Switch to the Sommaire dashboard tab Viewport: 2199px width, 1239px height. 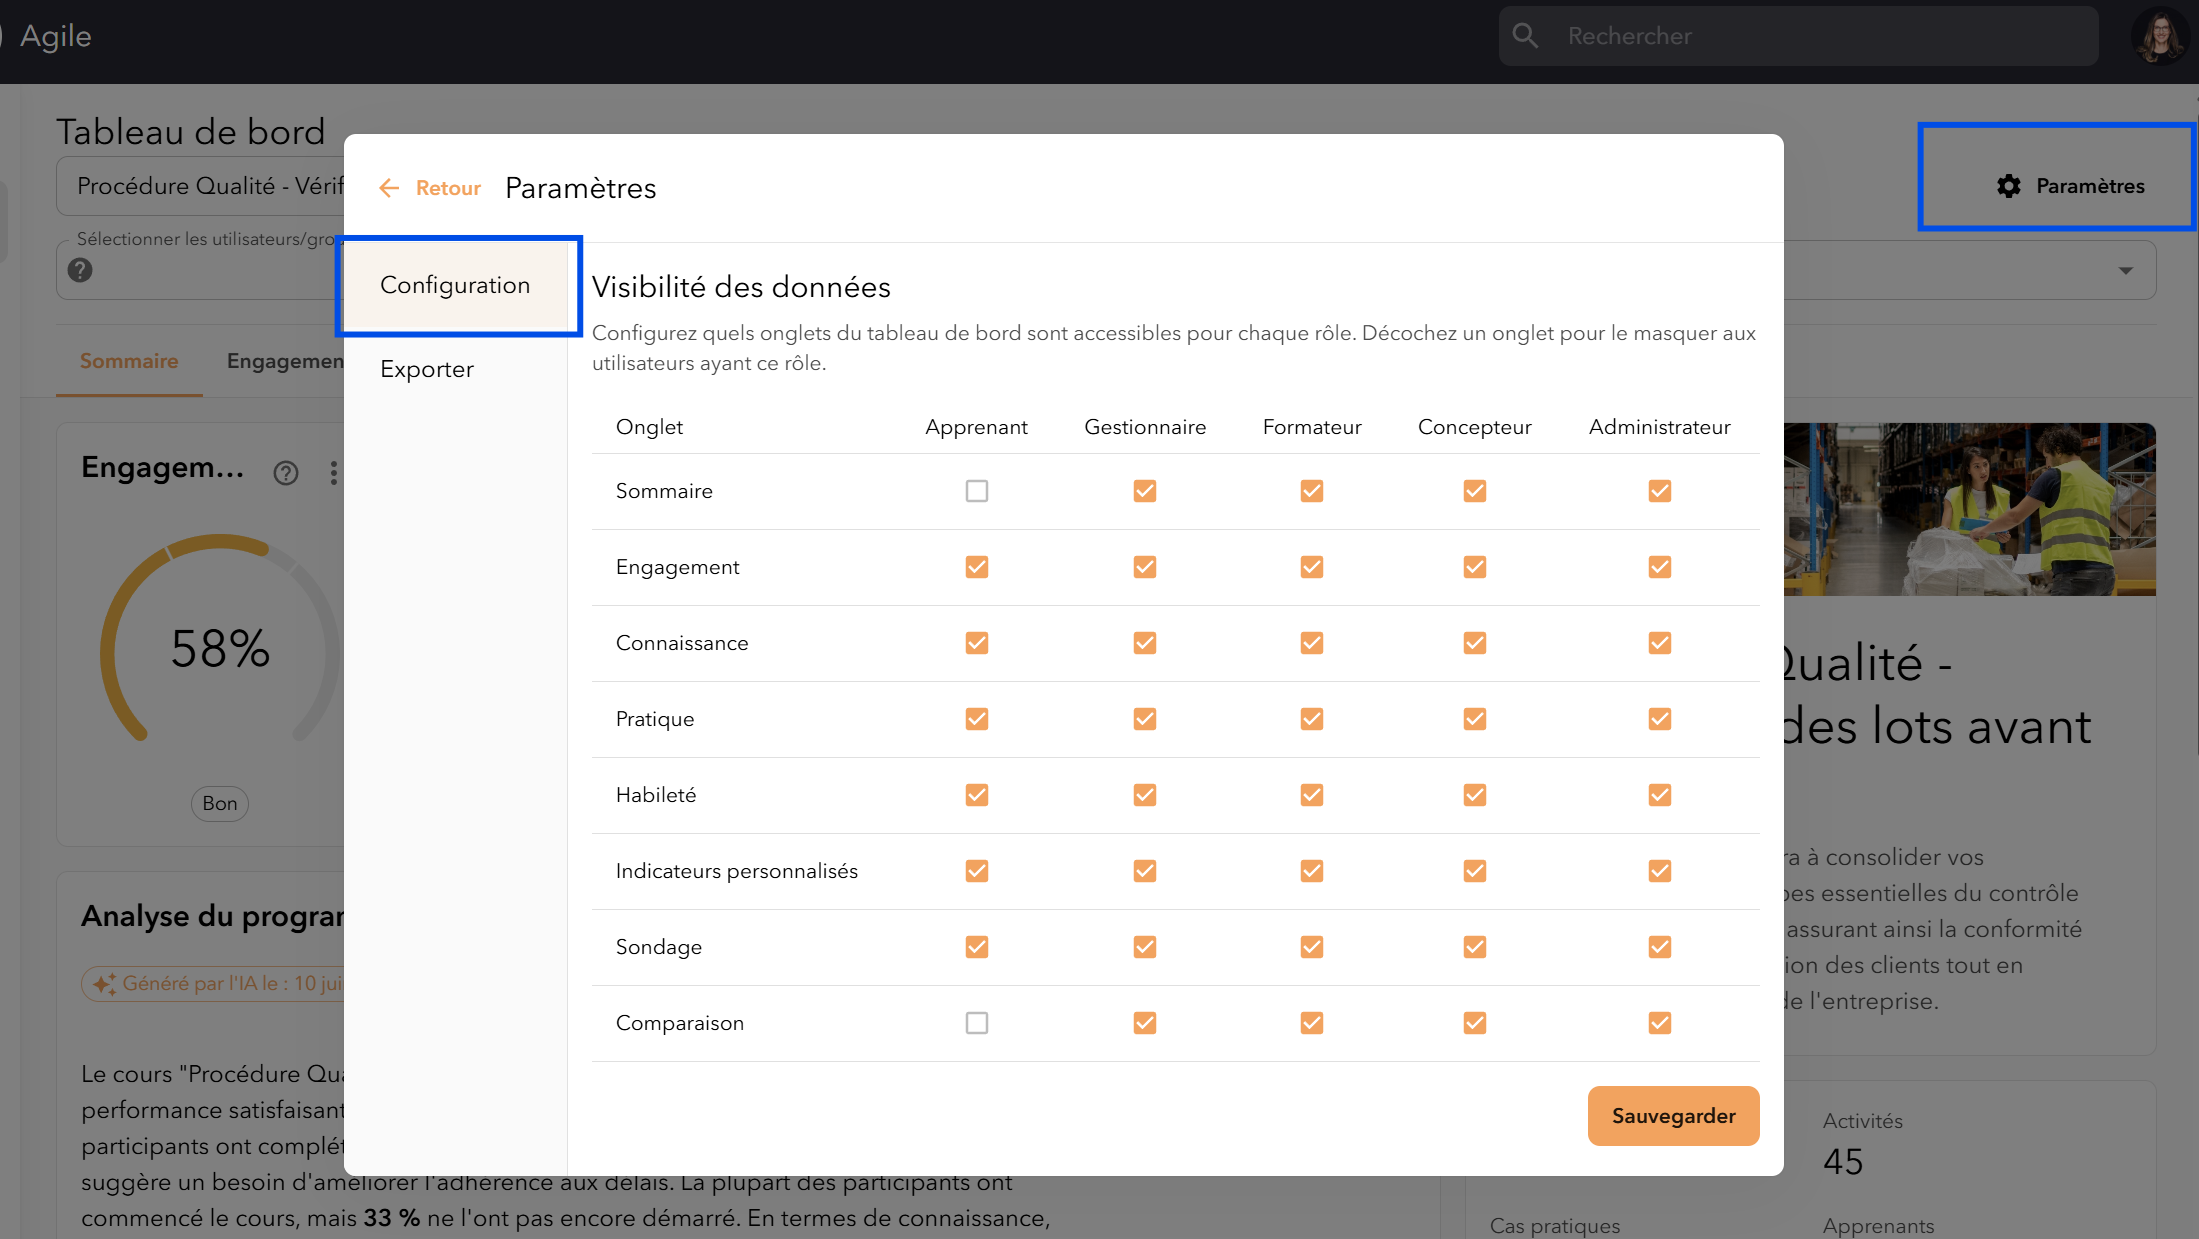pyautogui.click(x=129, y=361)
